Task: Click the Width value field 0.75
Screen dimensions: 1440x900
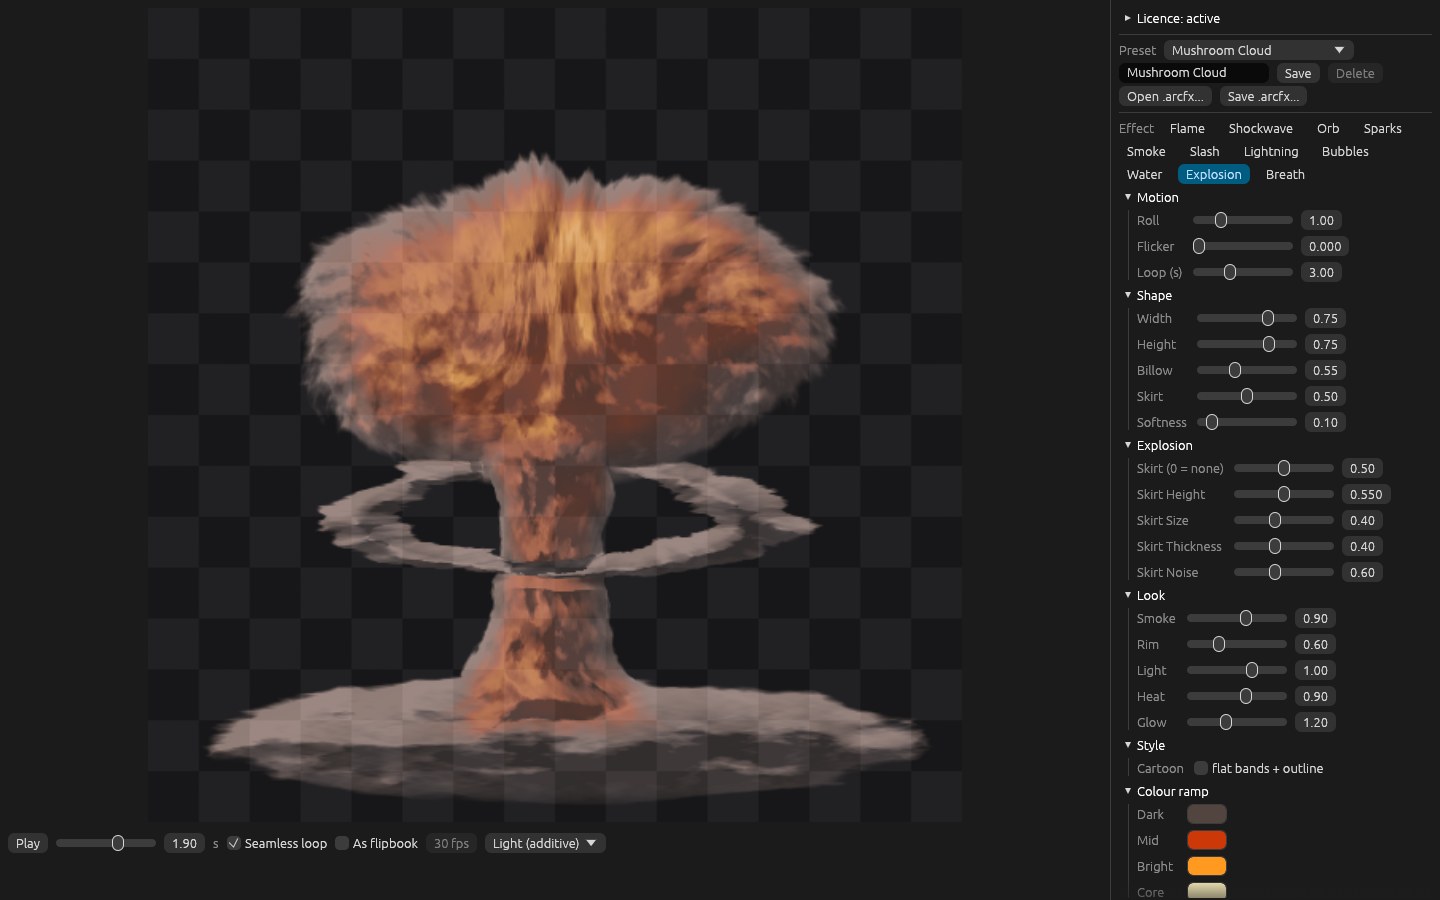Action: [1325, 318]
